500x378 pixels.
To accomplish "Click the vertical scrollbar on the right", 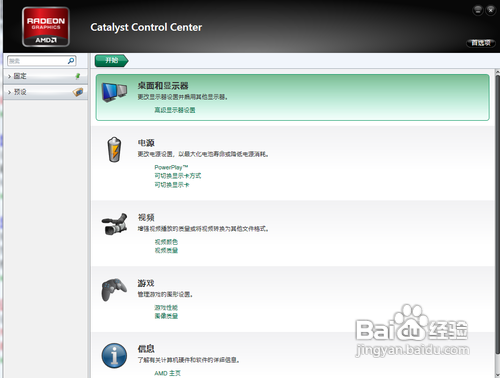I will [x=497, y=214].
